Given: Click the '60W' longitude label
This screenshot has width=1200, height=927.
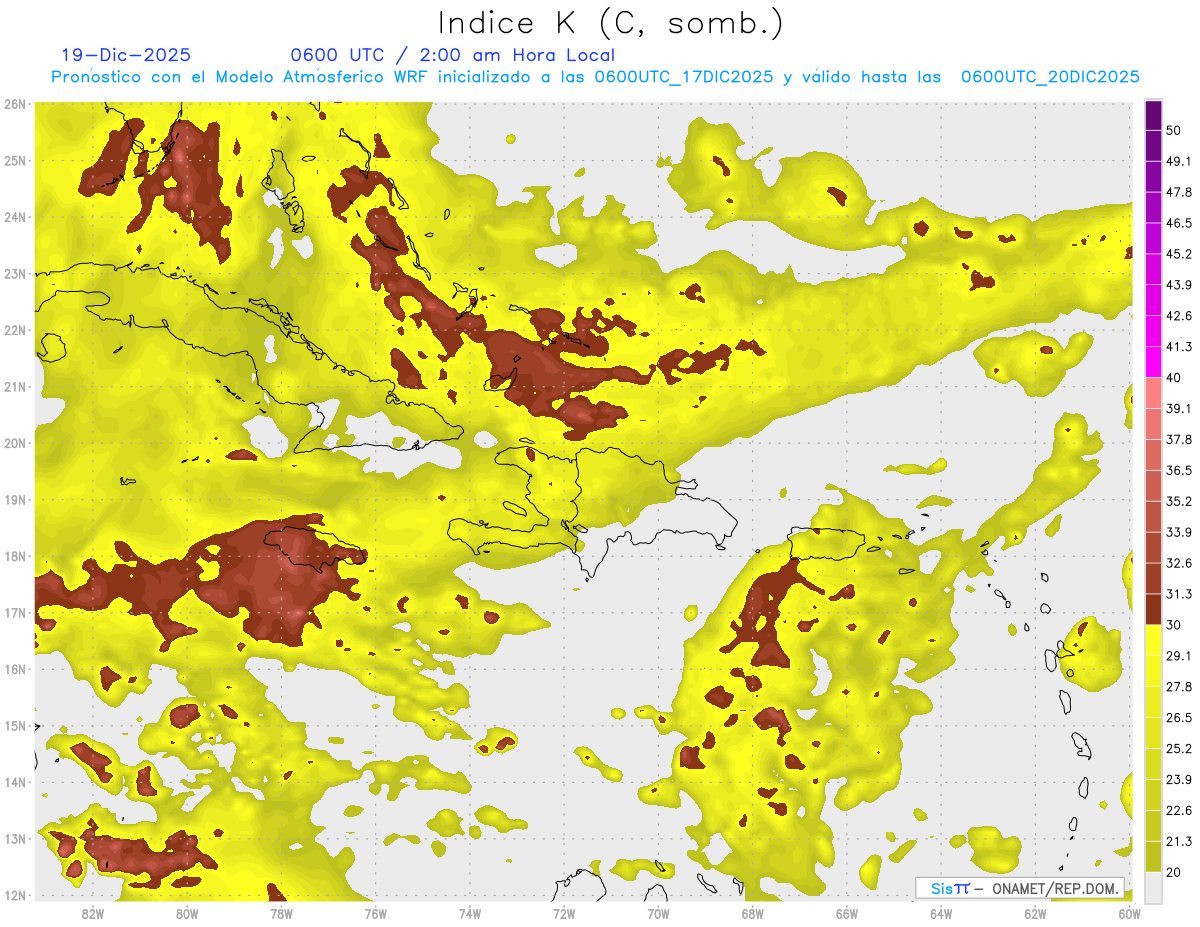Looking at the screenshot, I should point(1129,913).
